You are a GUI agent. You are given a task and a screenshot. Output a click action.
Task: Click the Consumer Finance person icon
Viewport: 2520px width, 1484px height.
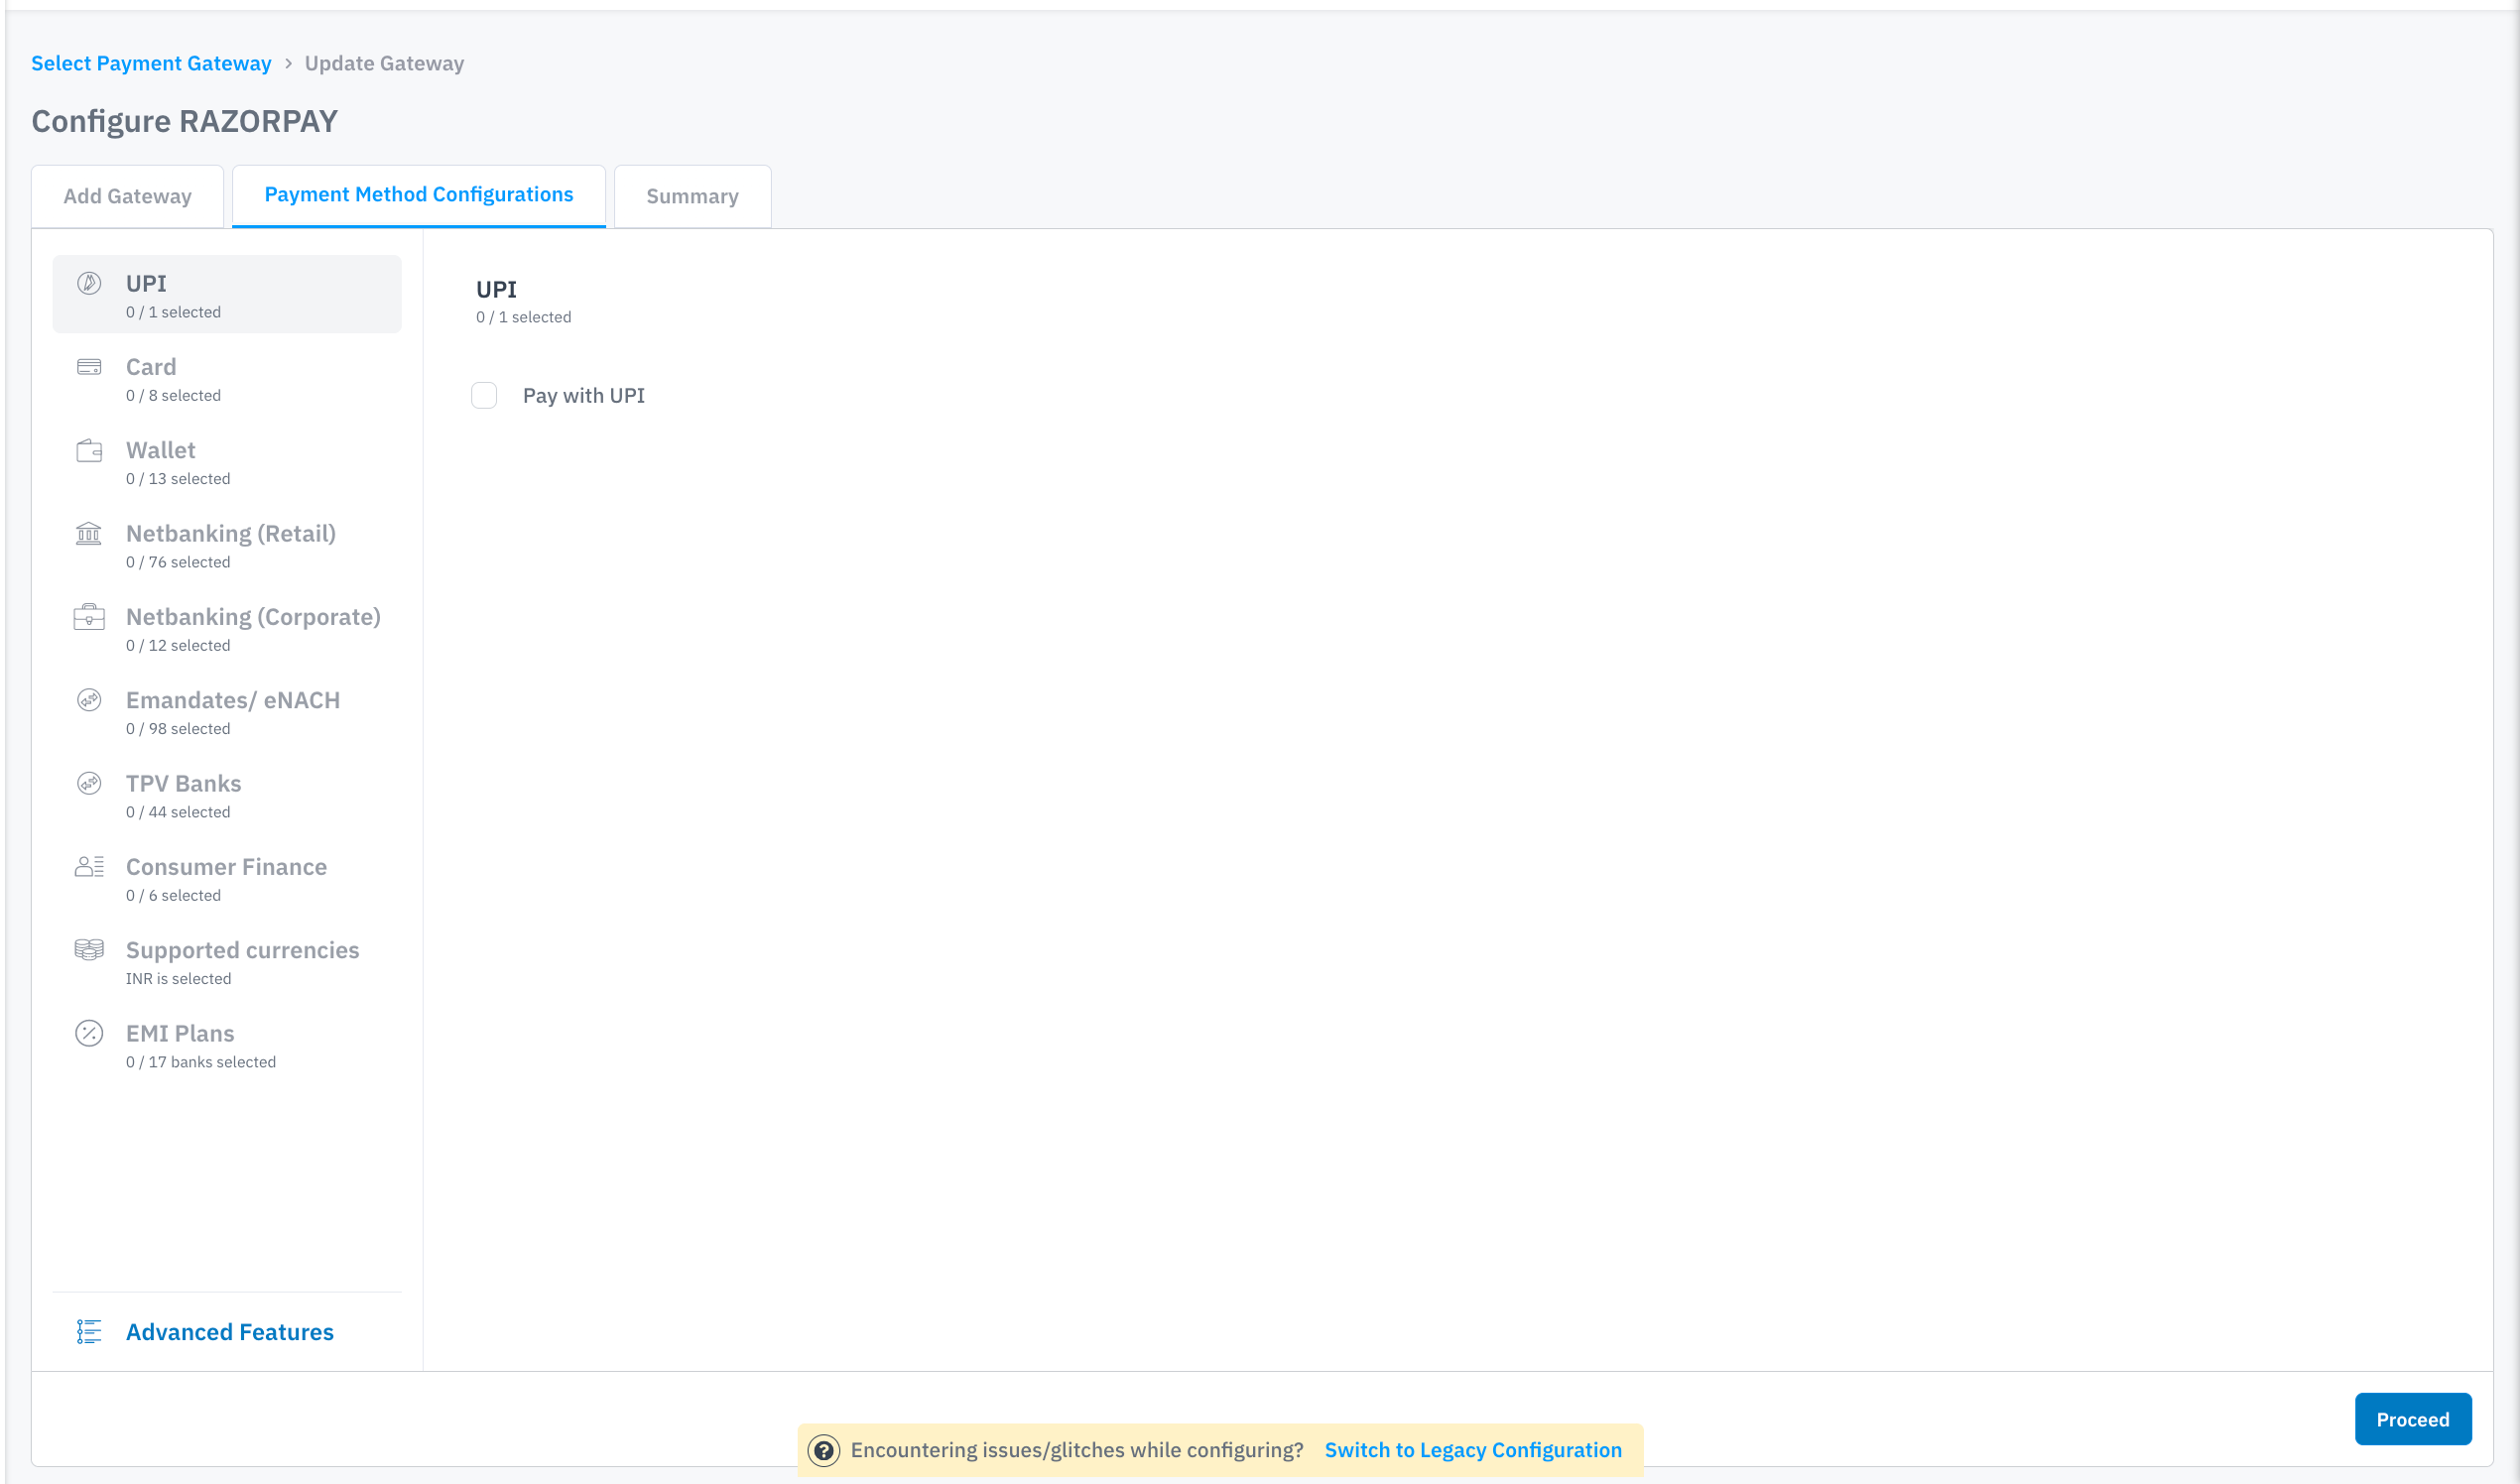click(89, 867)
